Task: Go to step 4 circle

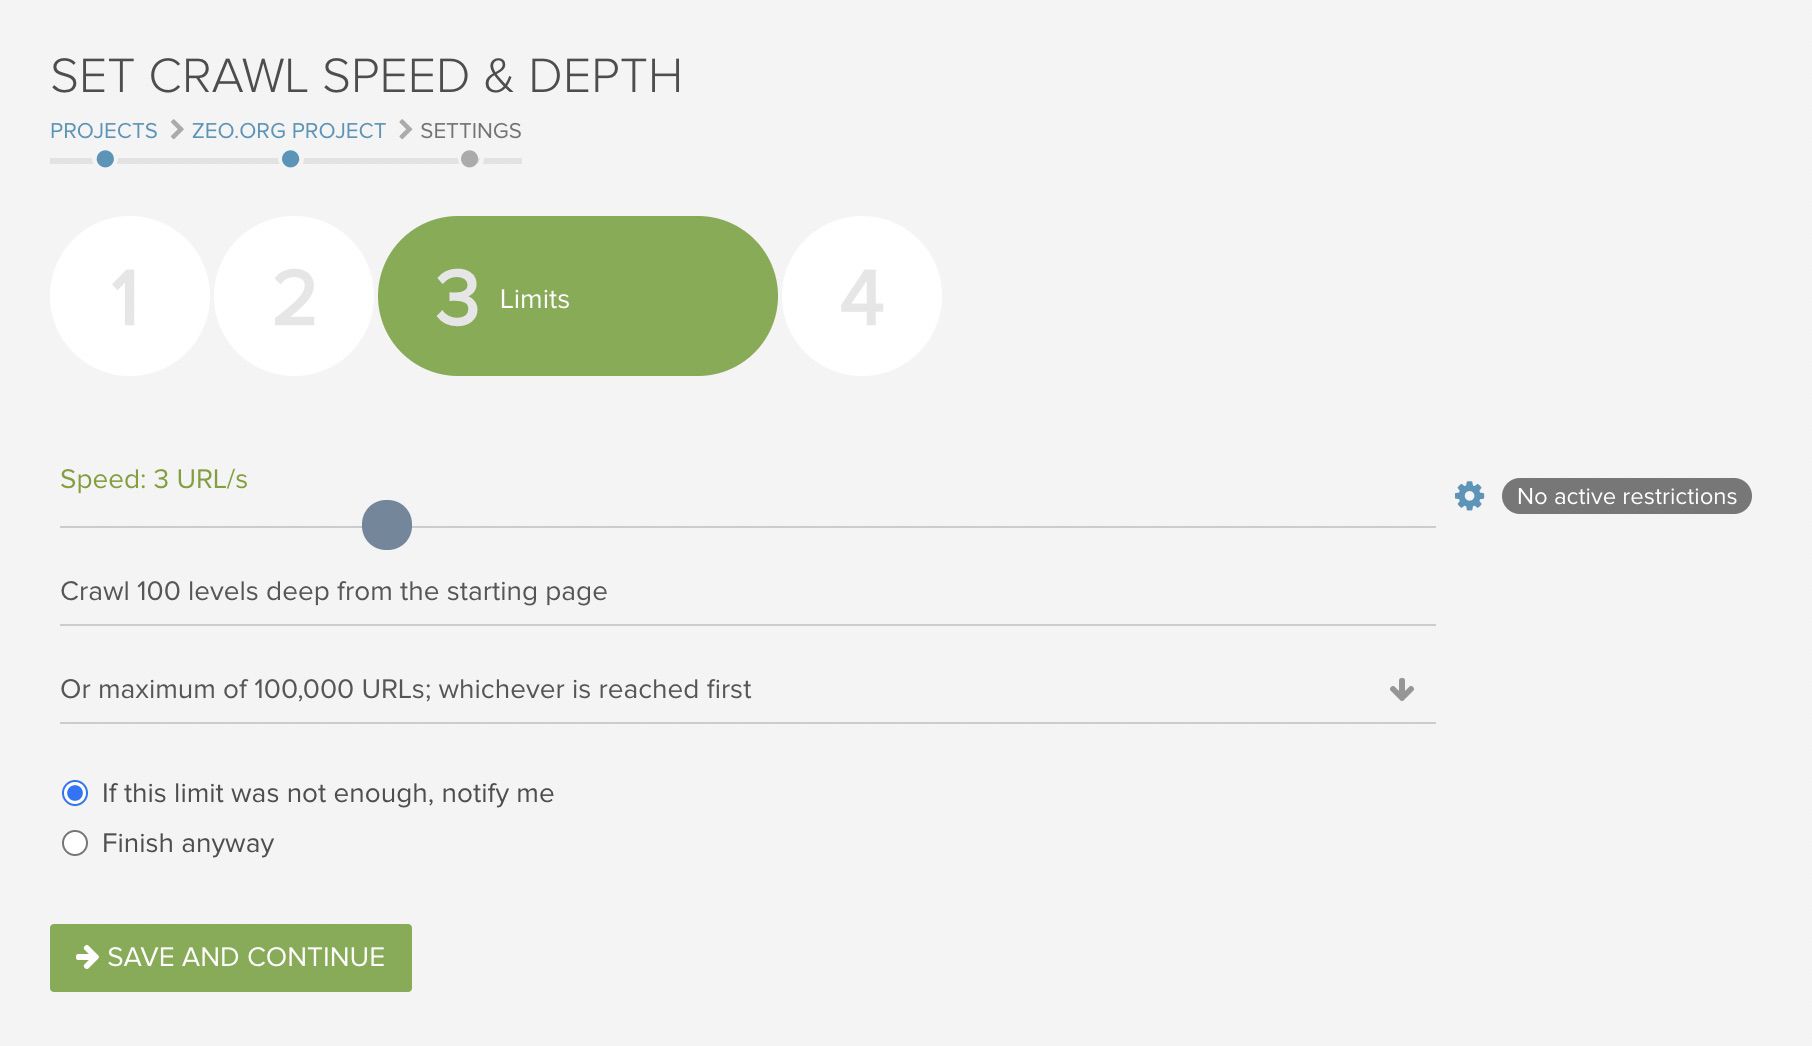Action: click(x=862, y=296)
